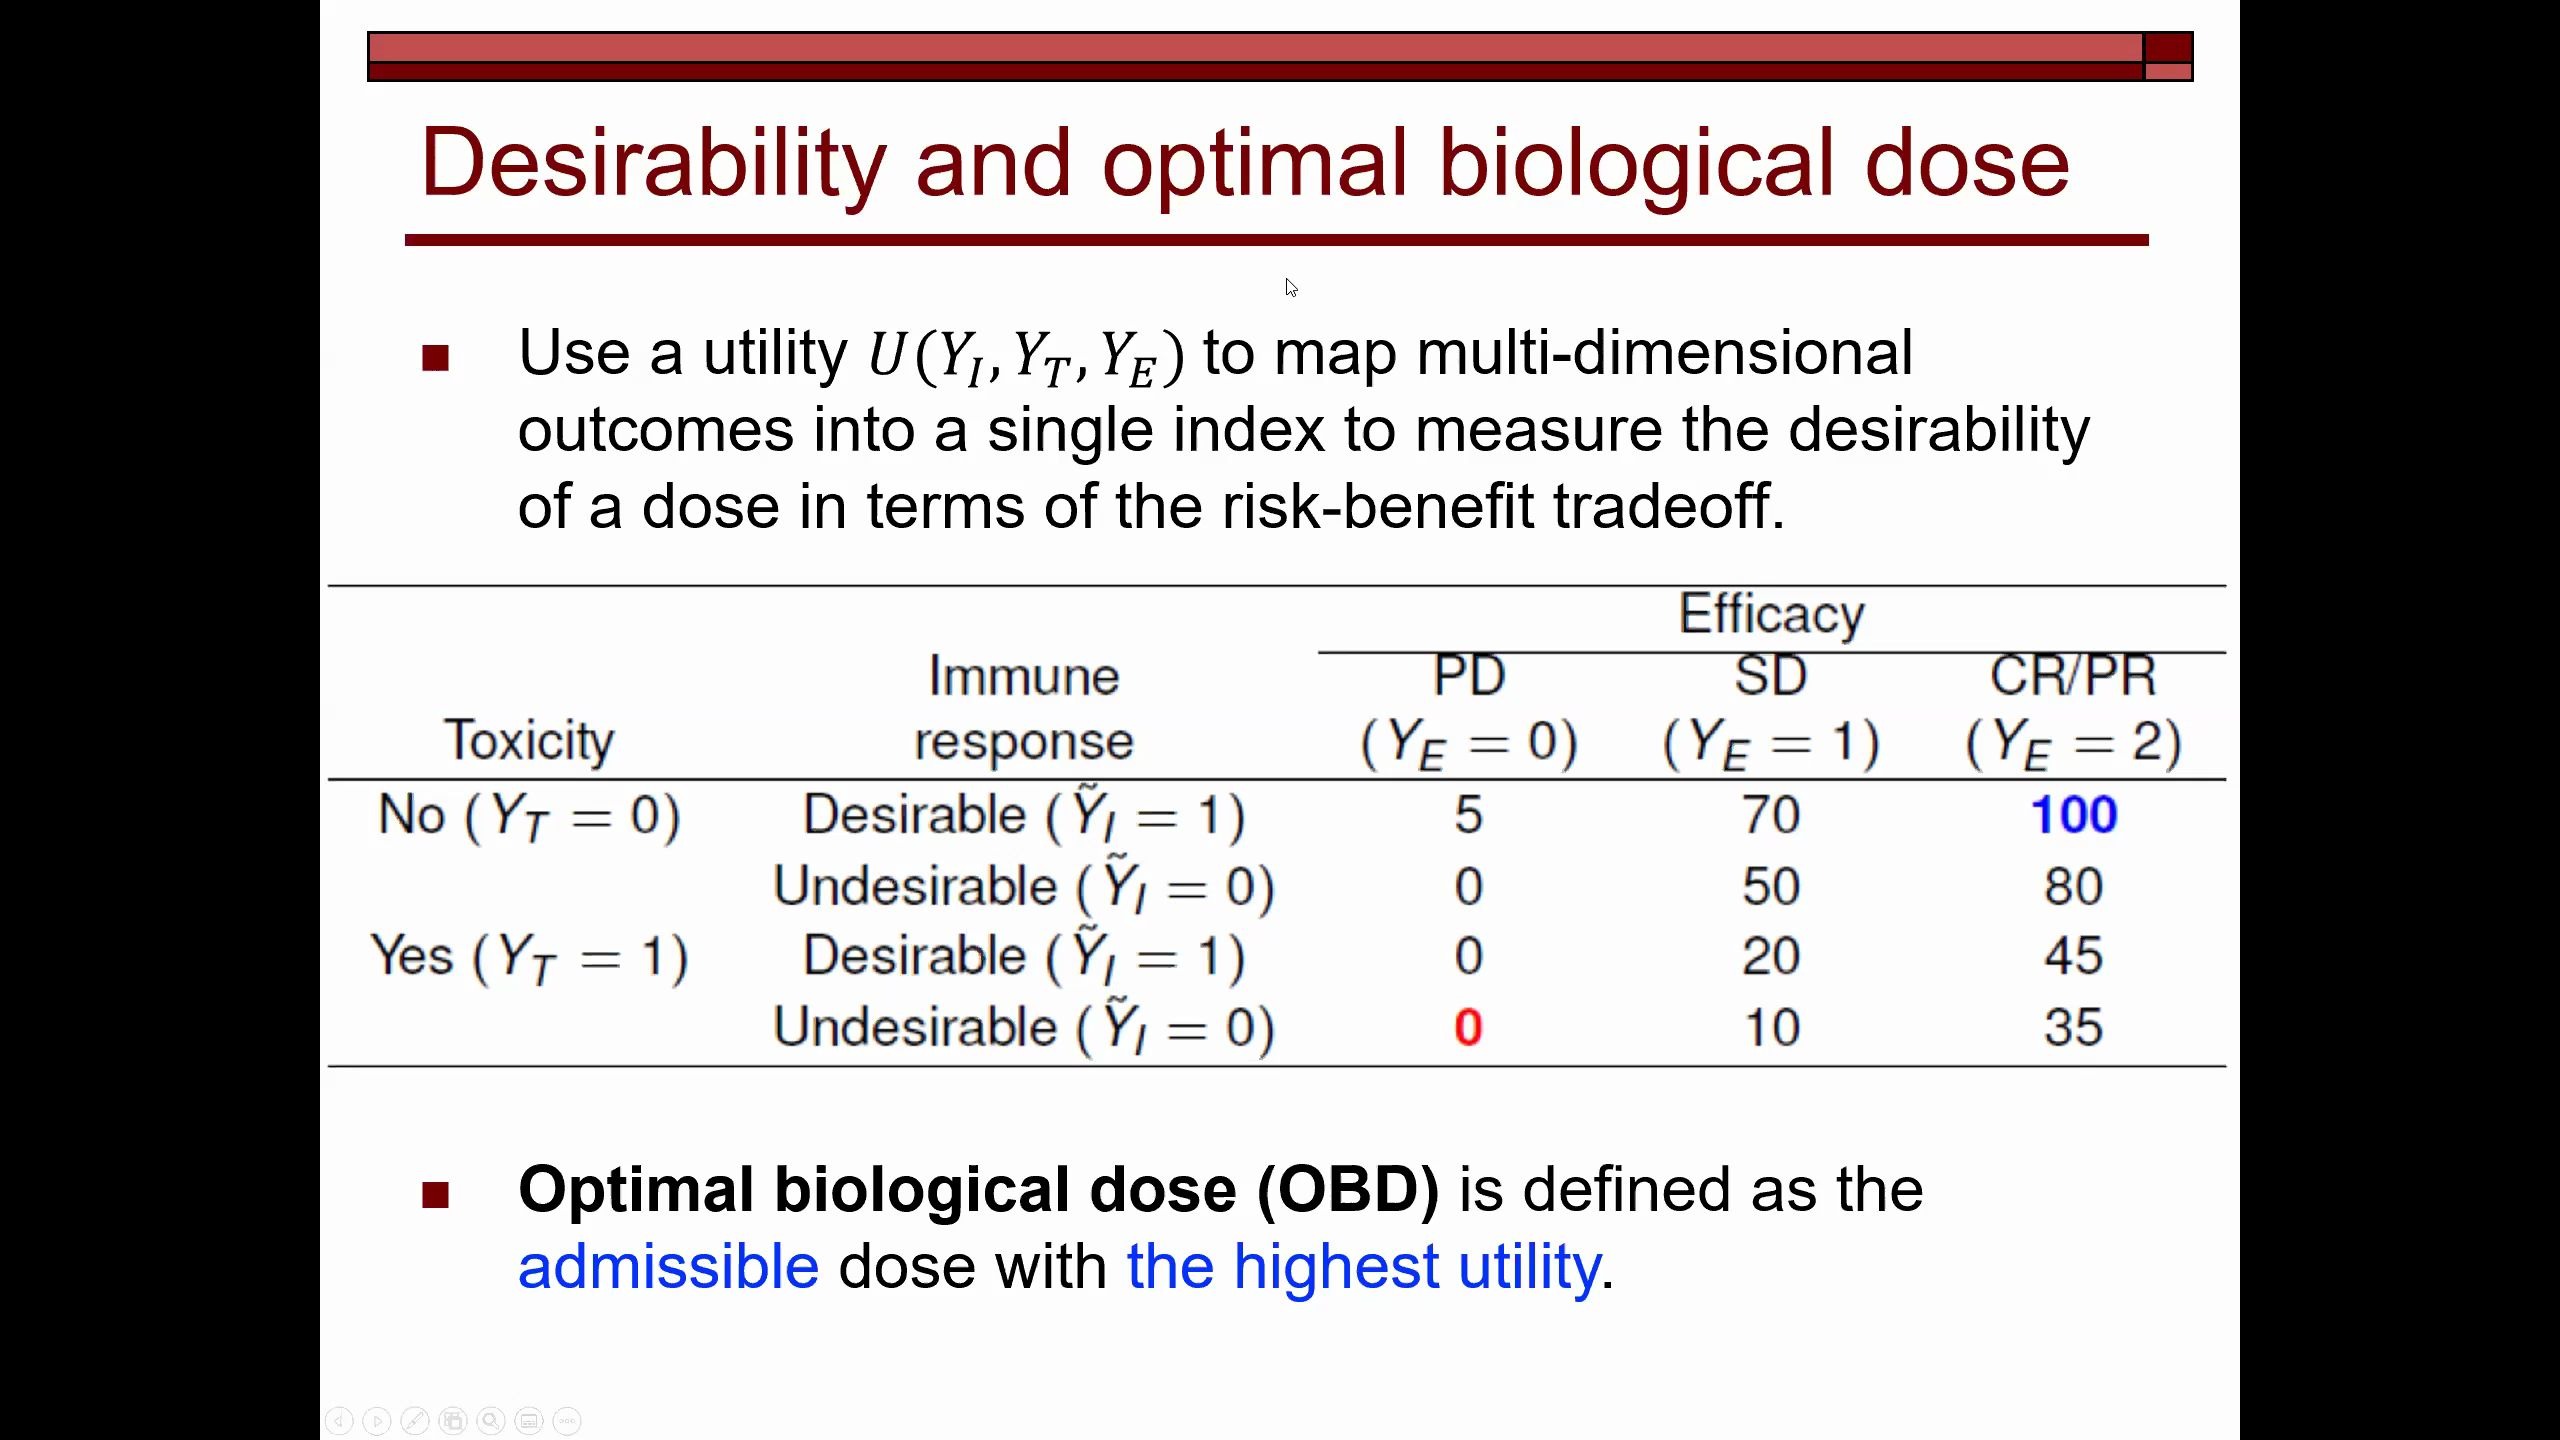Activate the zoom magnifier tool in slideshow controls
The height and width of the screenshot is (1440, 2560).
(x=491, y=1420)
